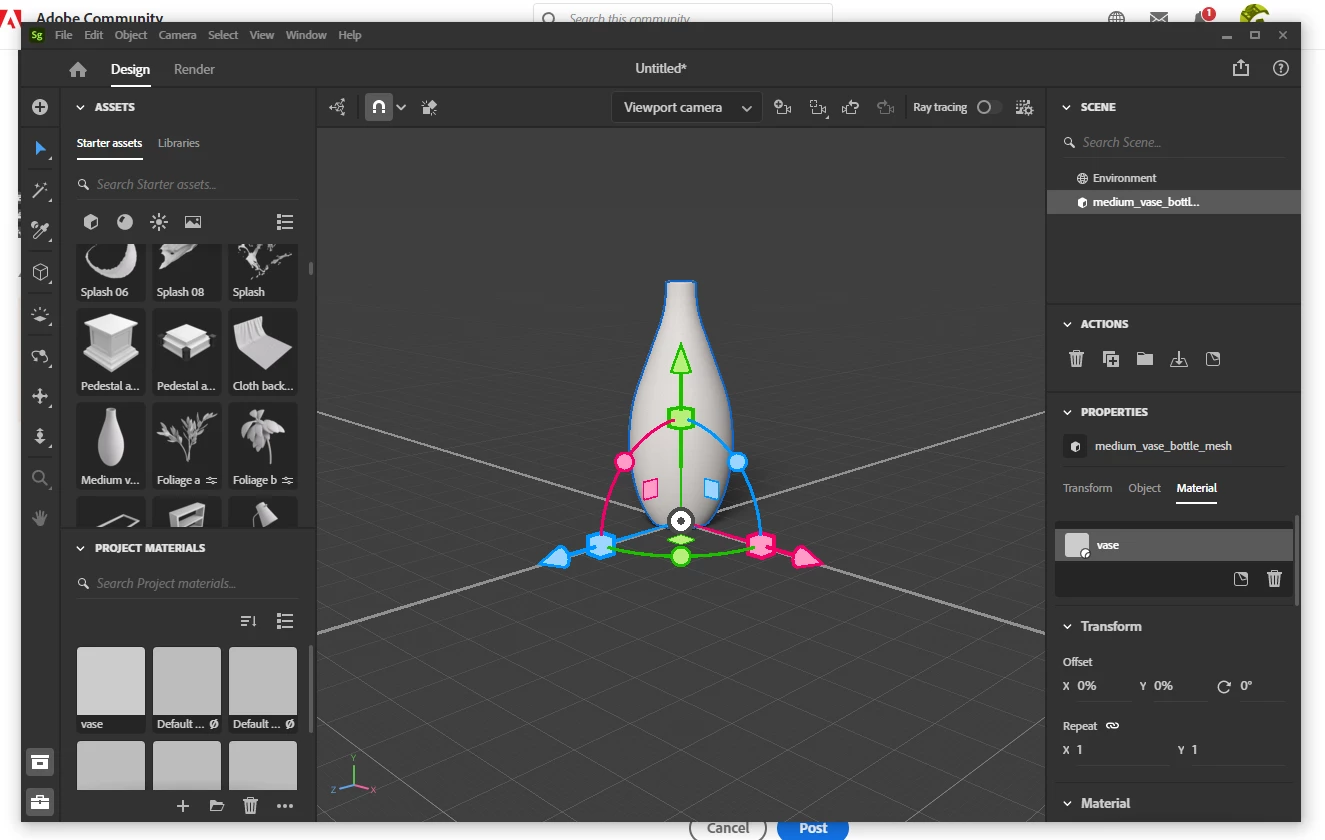Open render settings icon beside Ray tracing
Screen dimensions: 1325x840
click(1024, 107)
